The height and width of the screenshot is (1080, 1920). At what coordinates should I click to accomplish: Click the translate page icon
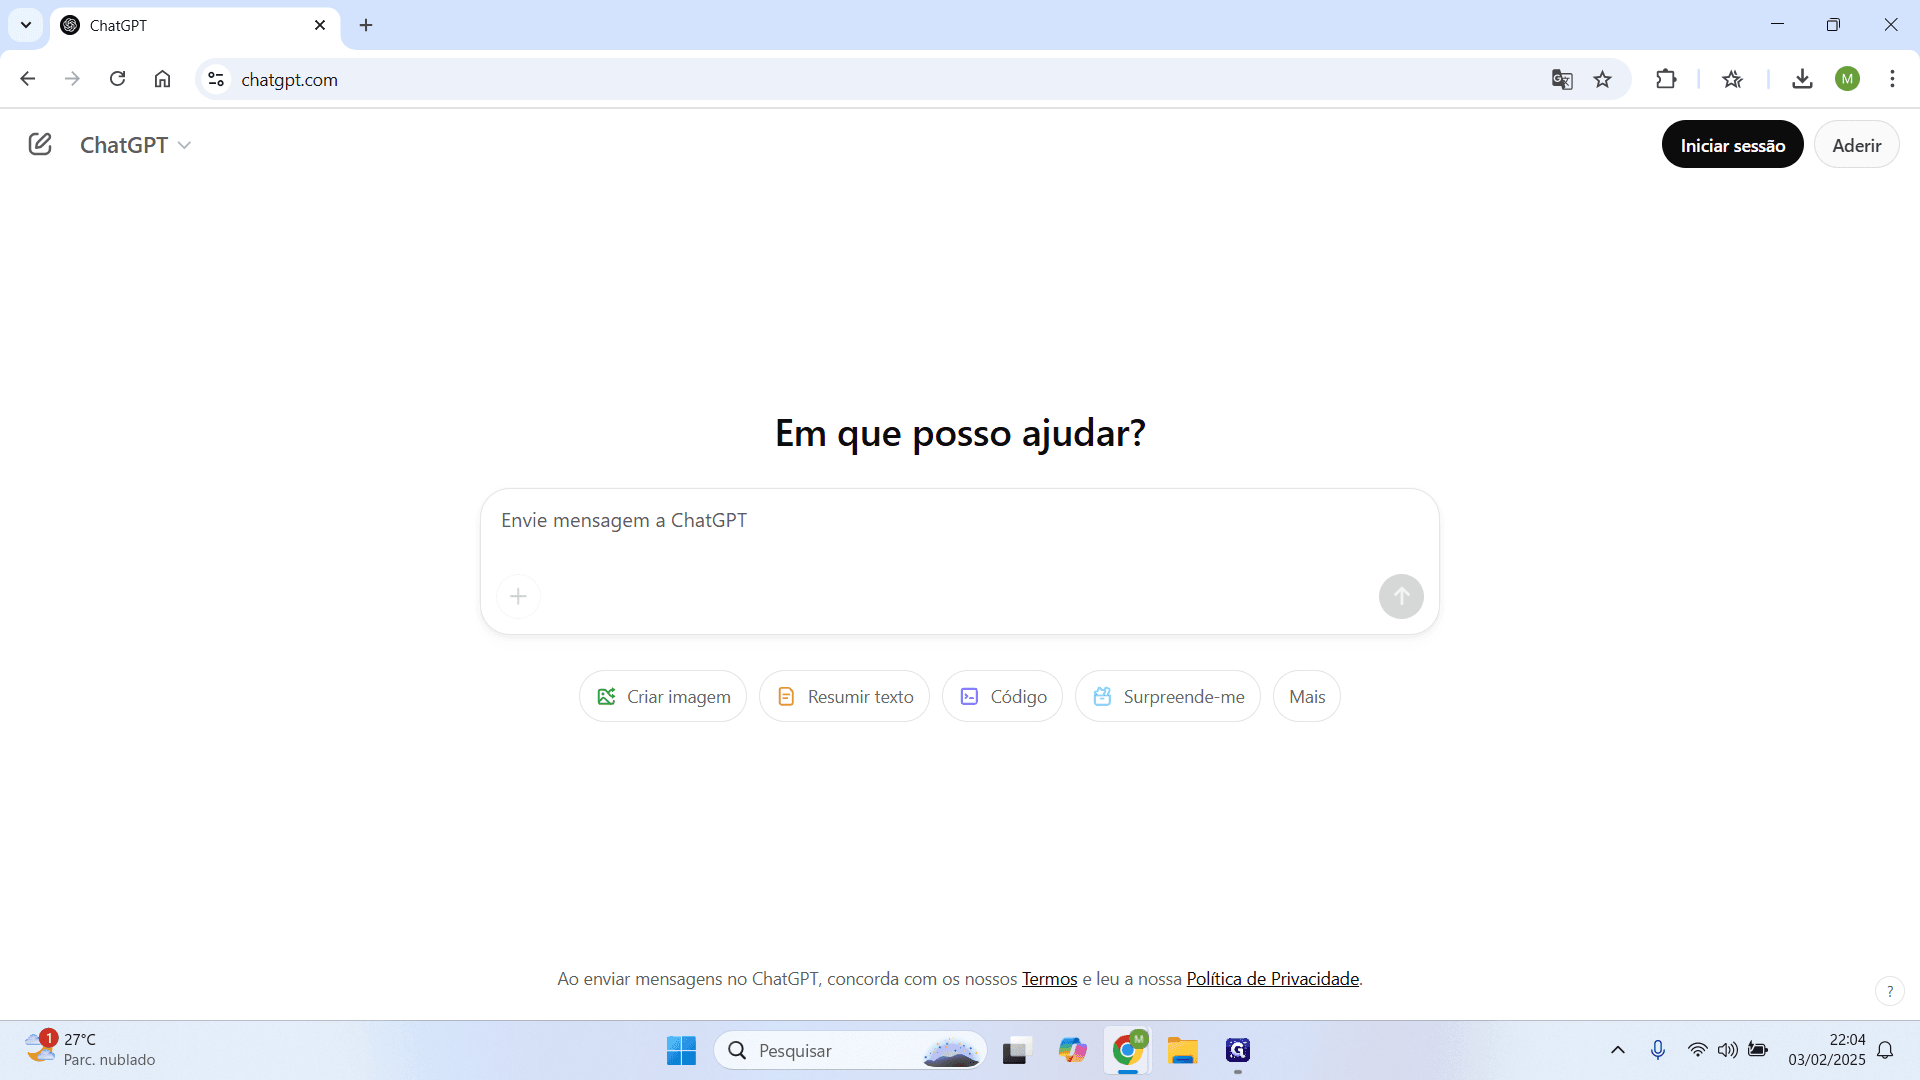(1562, 79)
